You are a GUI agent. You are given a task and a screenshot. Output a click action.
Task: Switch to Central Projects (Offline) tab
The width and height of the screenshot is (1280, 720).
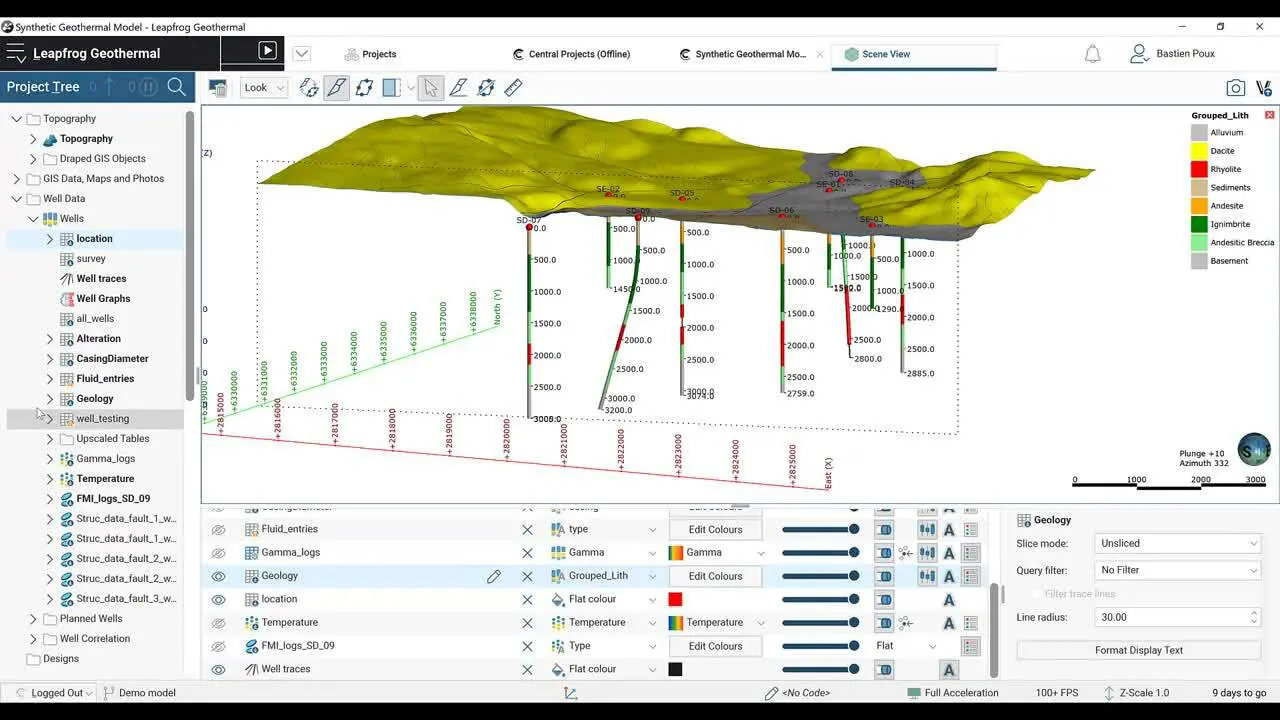coord(571,54)
